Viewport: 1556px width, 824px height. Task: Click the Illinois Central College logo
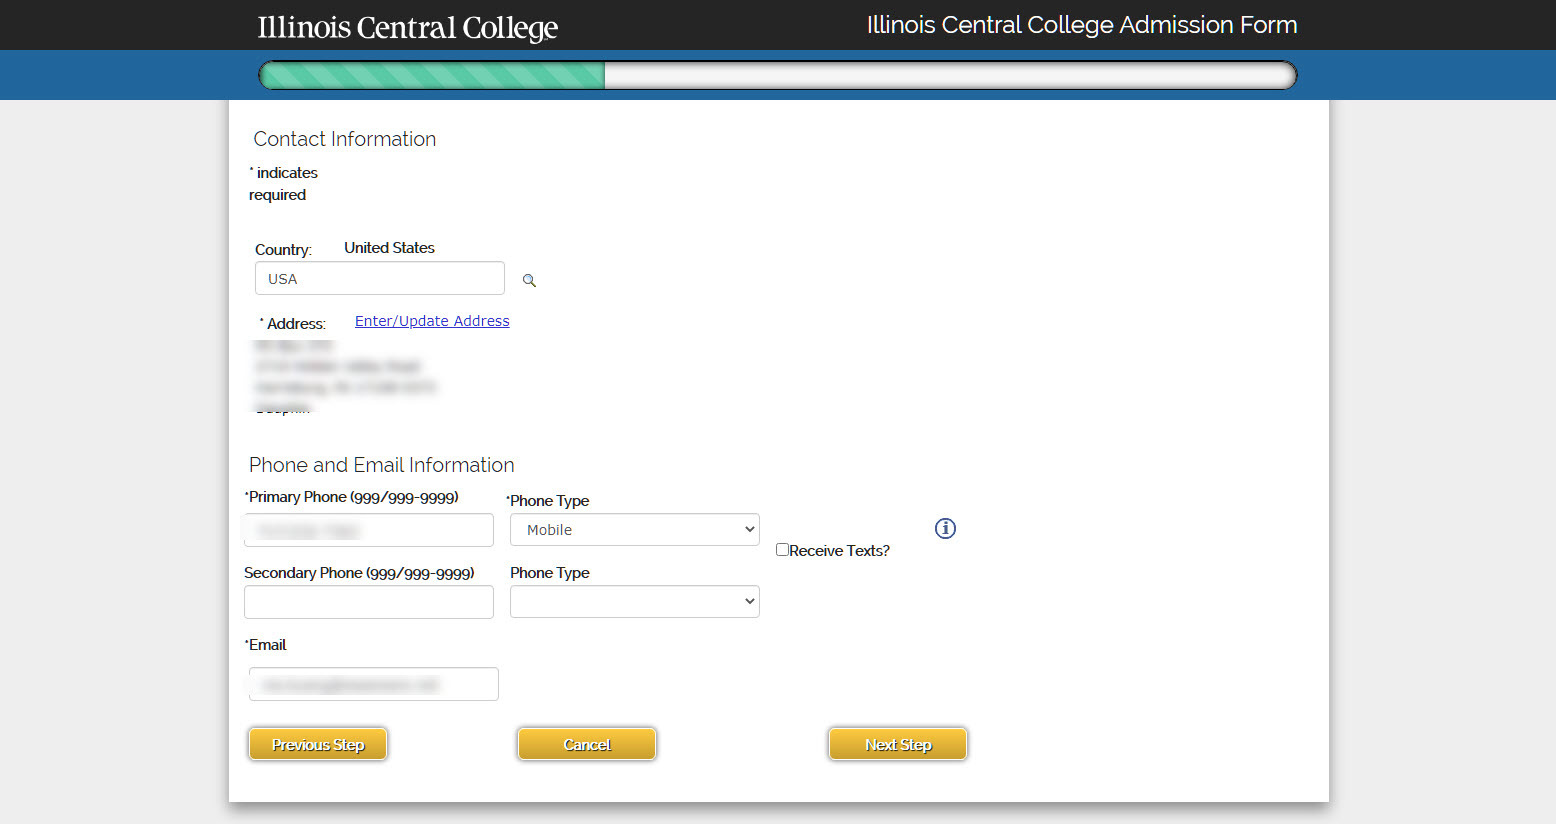(x=408, y=27)
